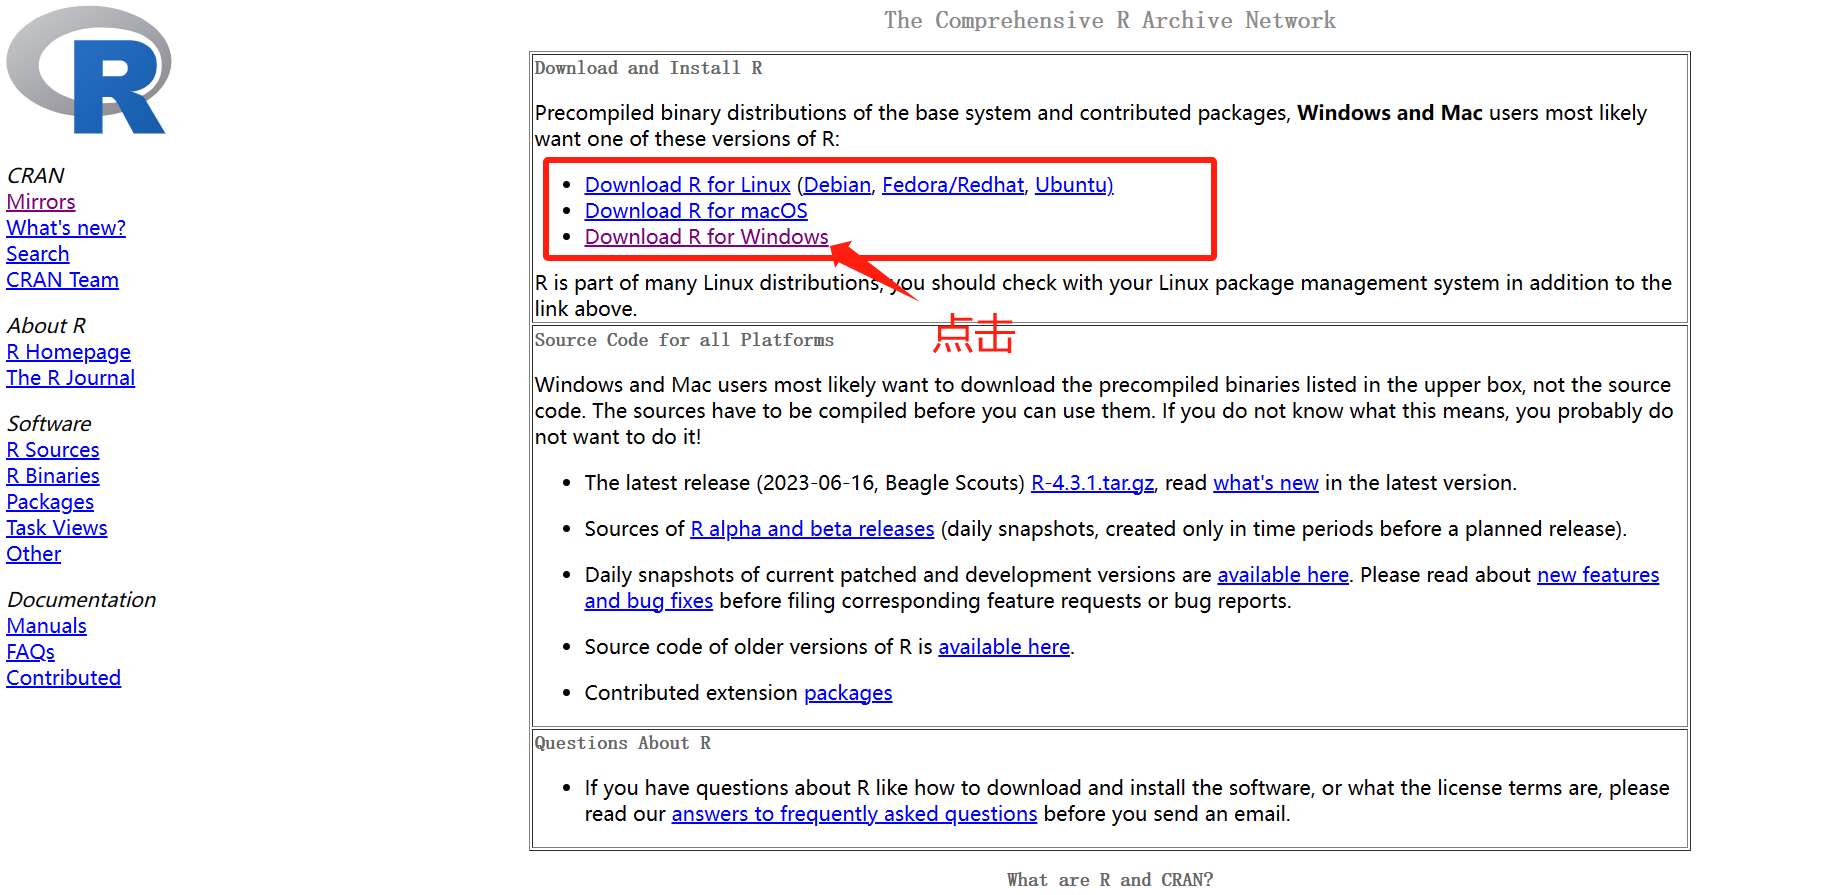The height and width of the screenshot is (895, 1833).
Task: Open Task Views link
Action: coord(57,528)
